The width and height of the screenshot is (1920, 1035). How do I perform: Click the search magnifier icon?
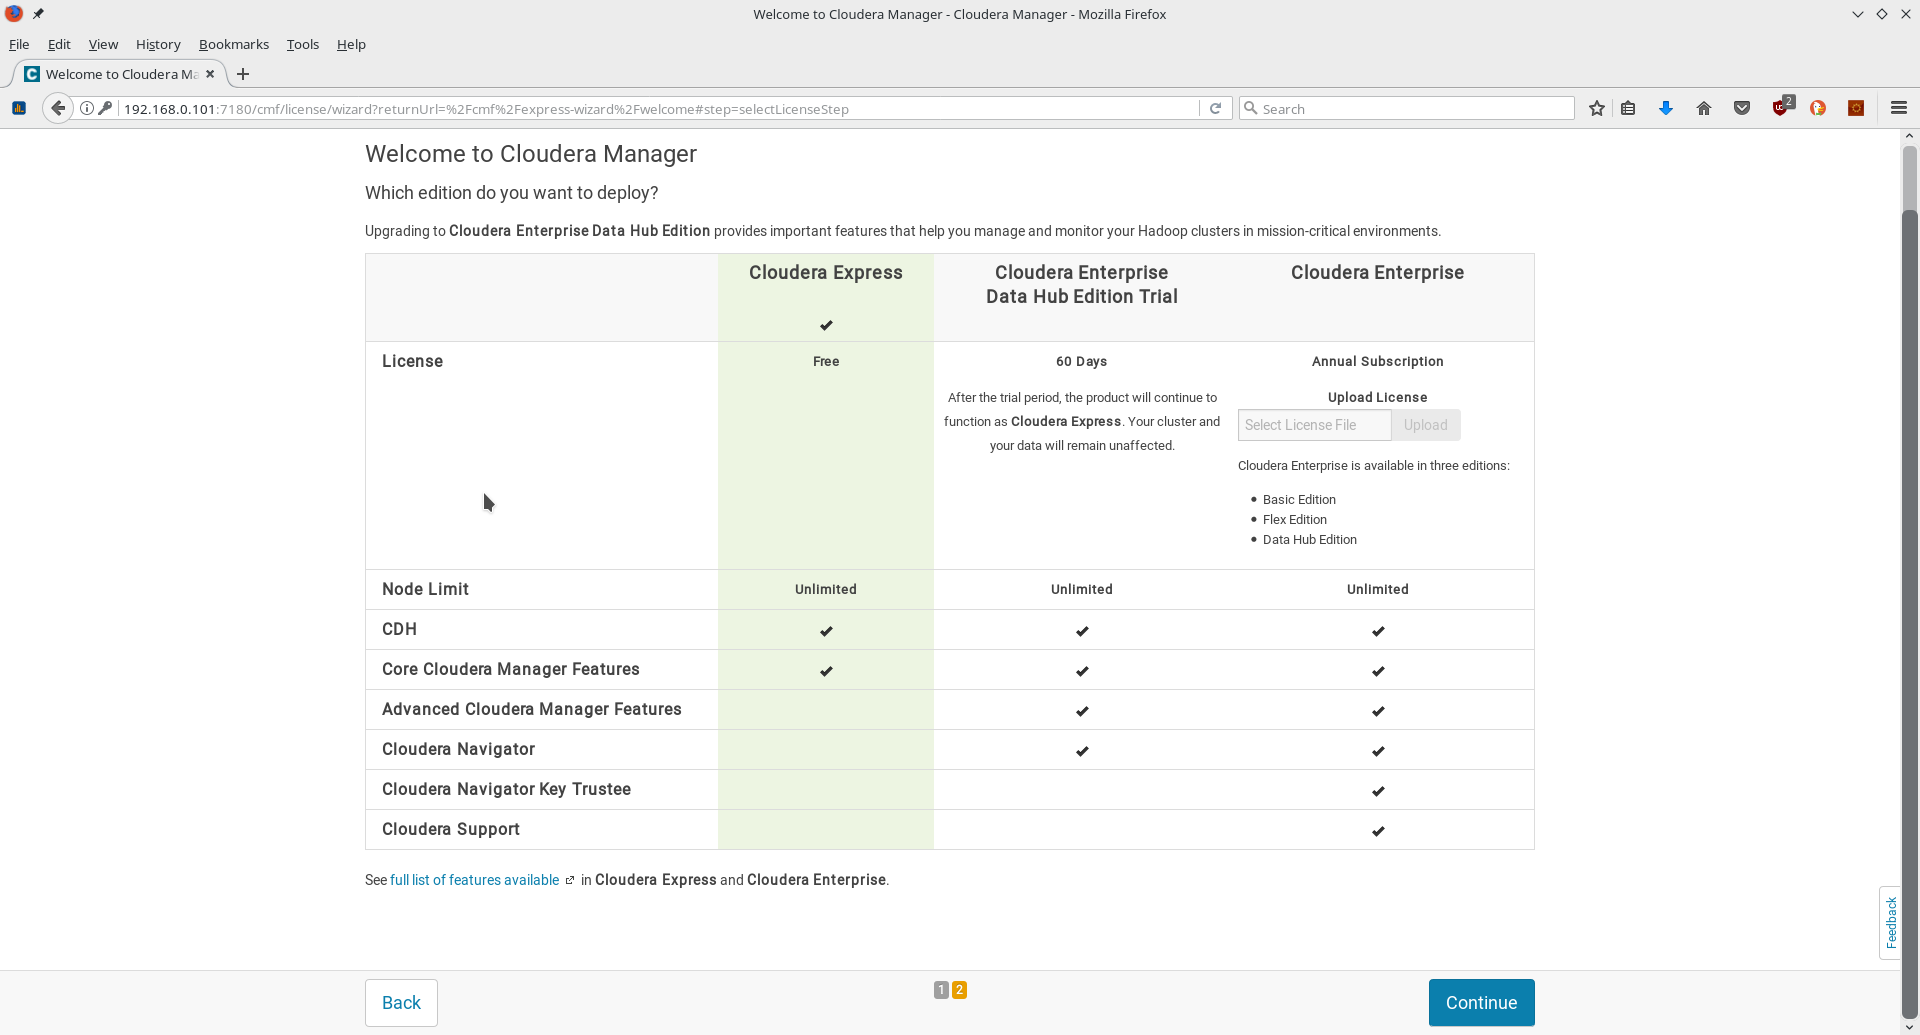tap(1250, 108)
